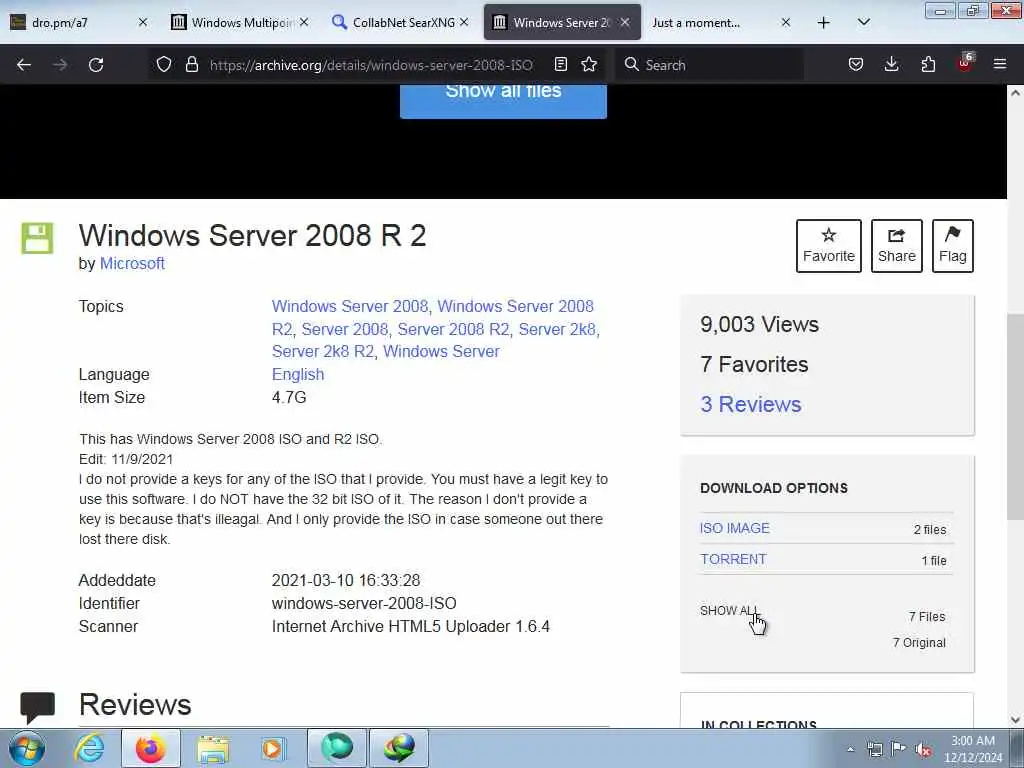This screenshot has width=1024, height=768.
Task: Click the taskbar clock and date
Action: 972,749
